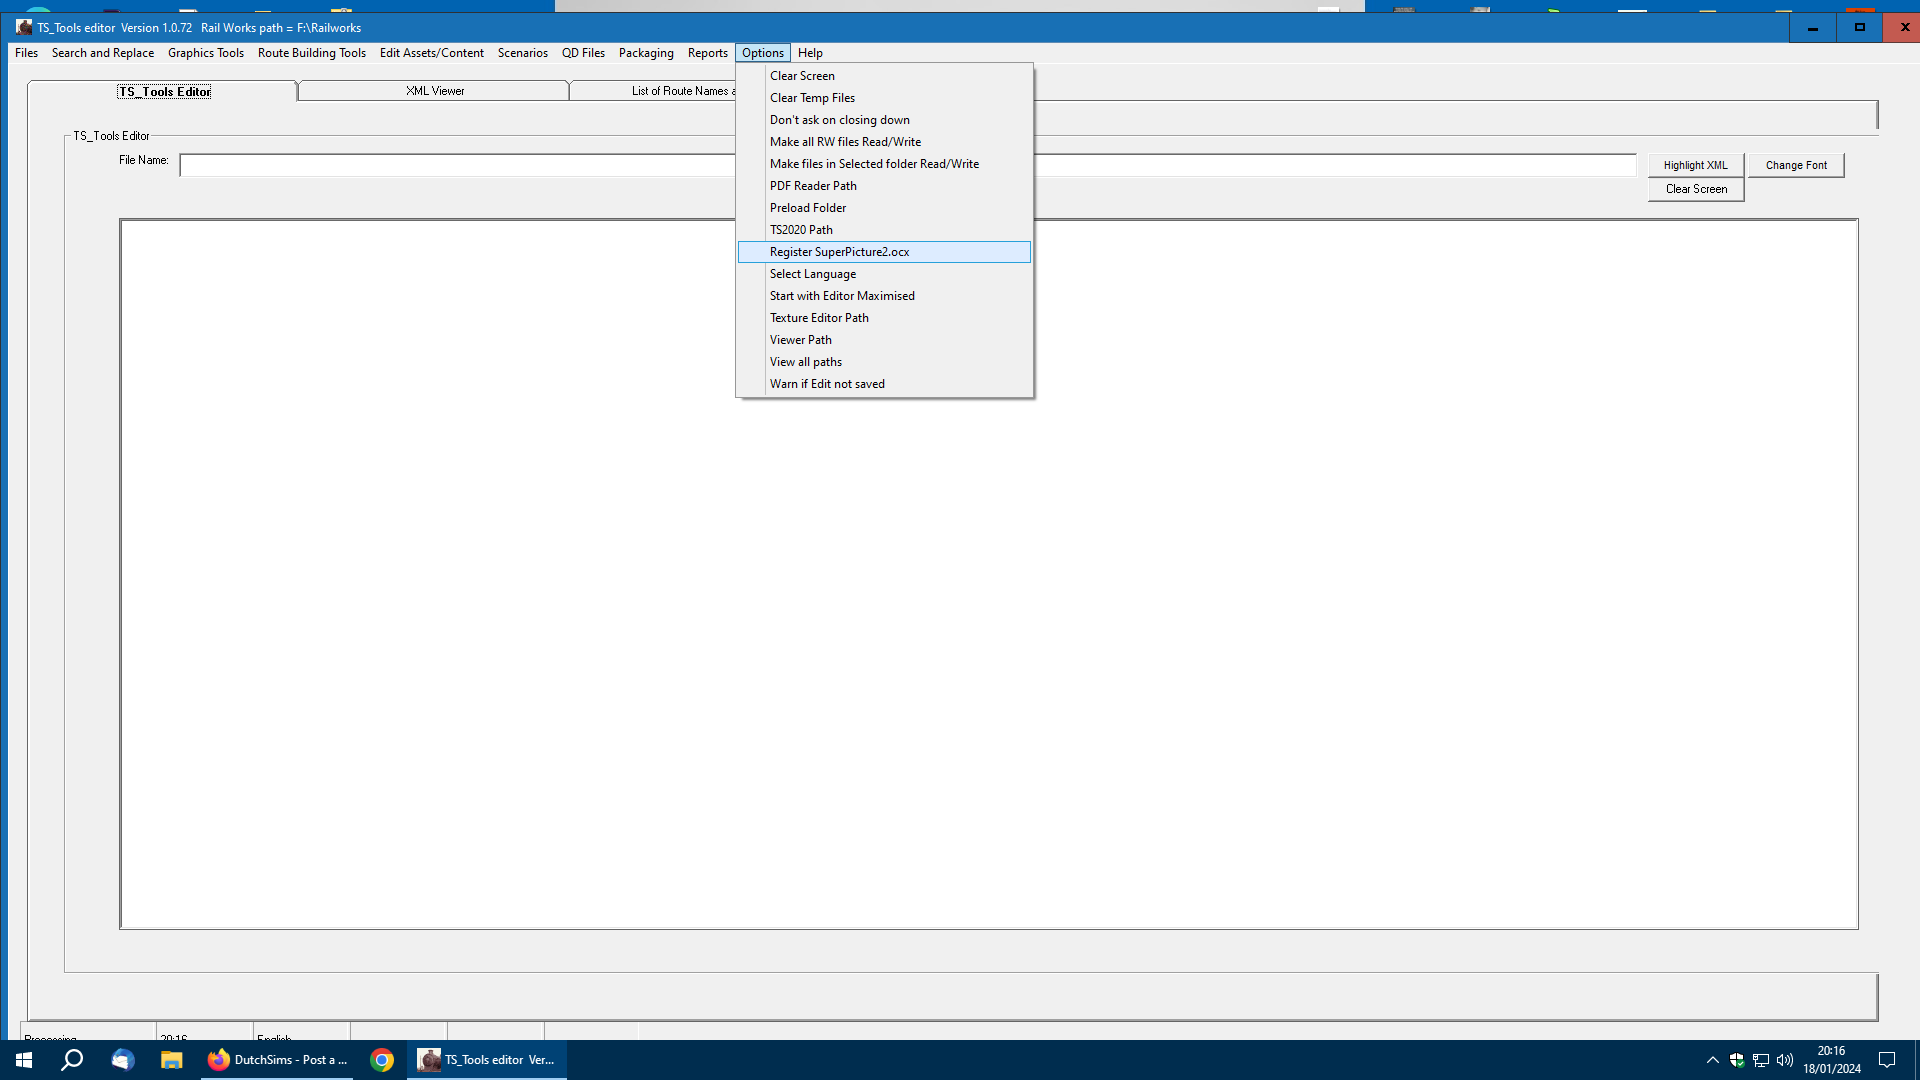
Task: Choose Texture Editor Path
Action: [884, 318]
